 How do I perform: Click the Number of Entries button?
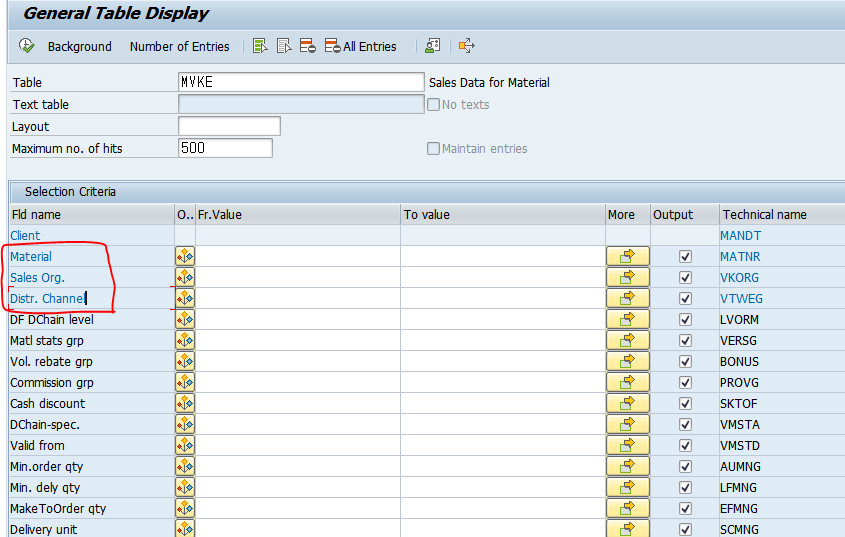pyautogui.click(x=179, y=46)
